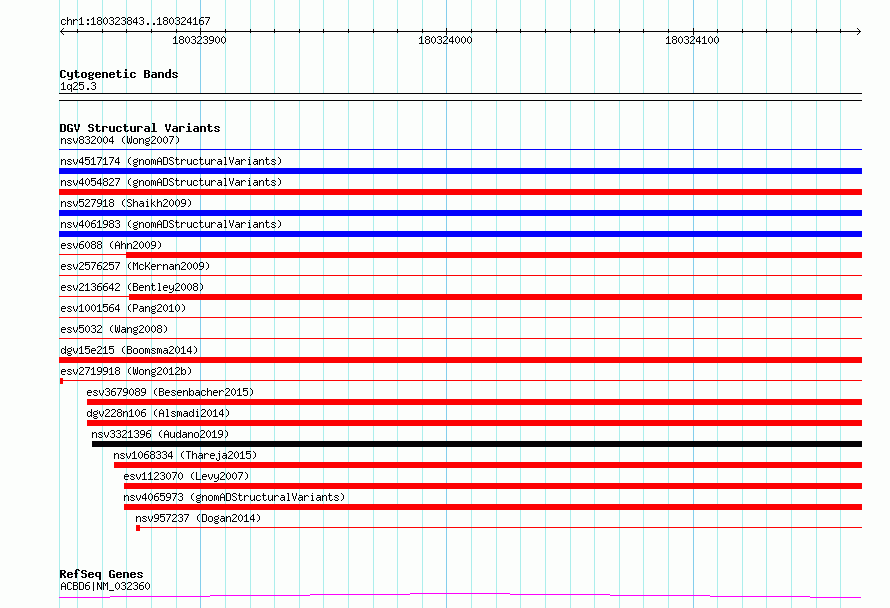Click the 180324100 ruler tick label

[692, 40]
